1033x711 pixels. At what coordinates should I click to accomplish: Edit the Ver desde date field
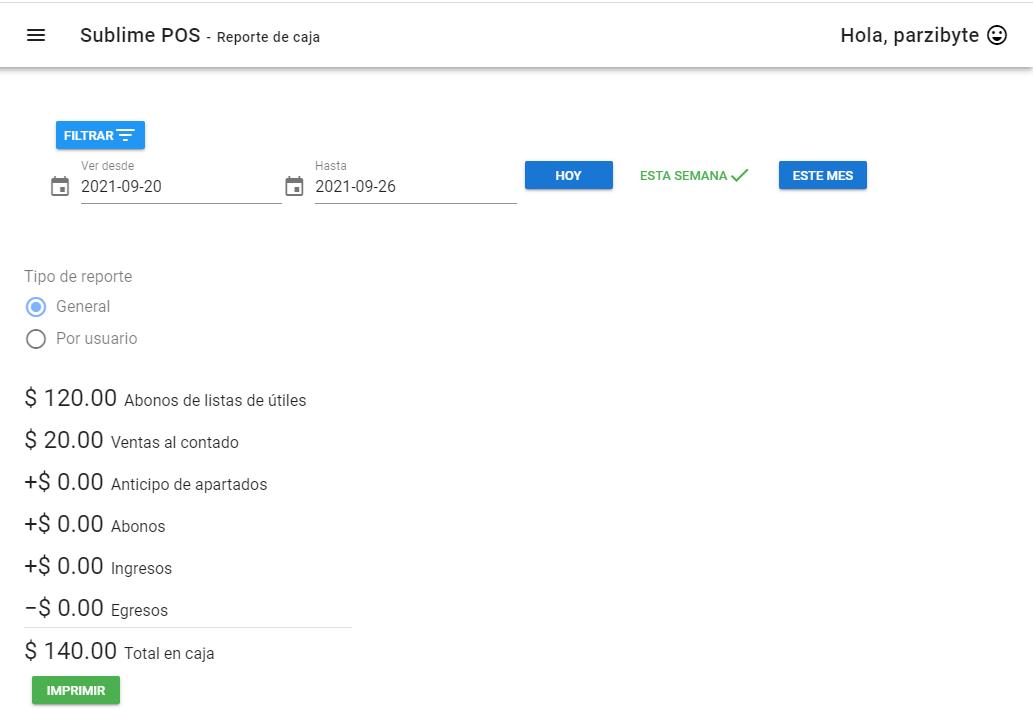tap(181, 186)
